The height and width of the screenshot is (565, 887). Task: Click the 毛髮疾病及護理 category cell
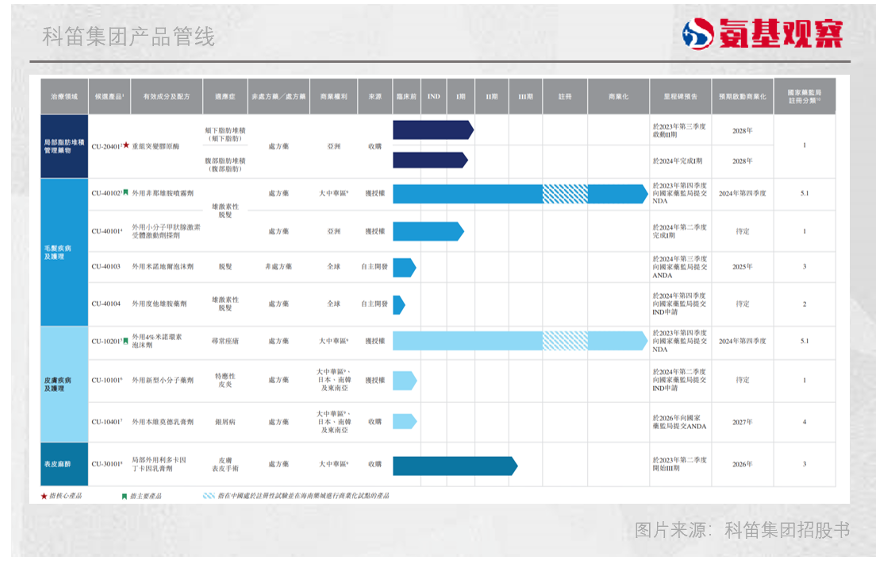64,250
